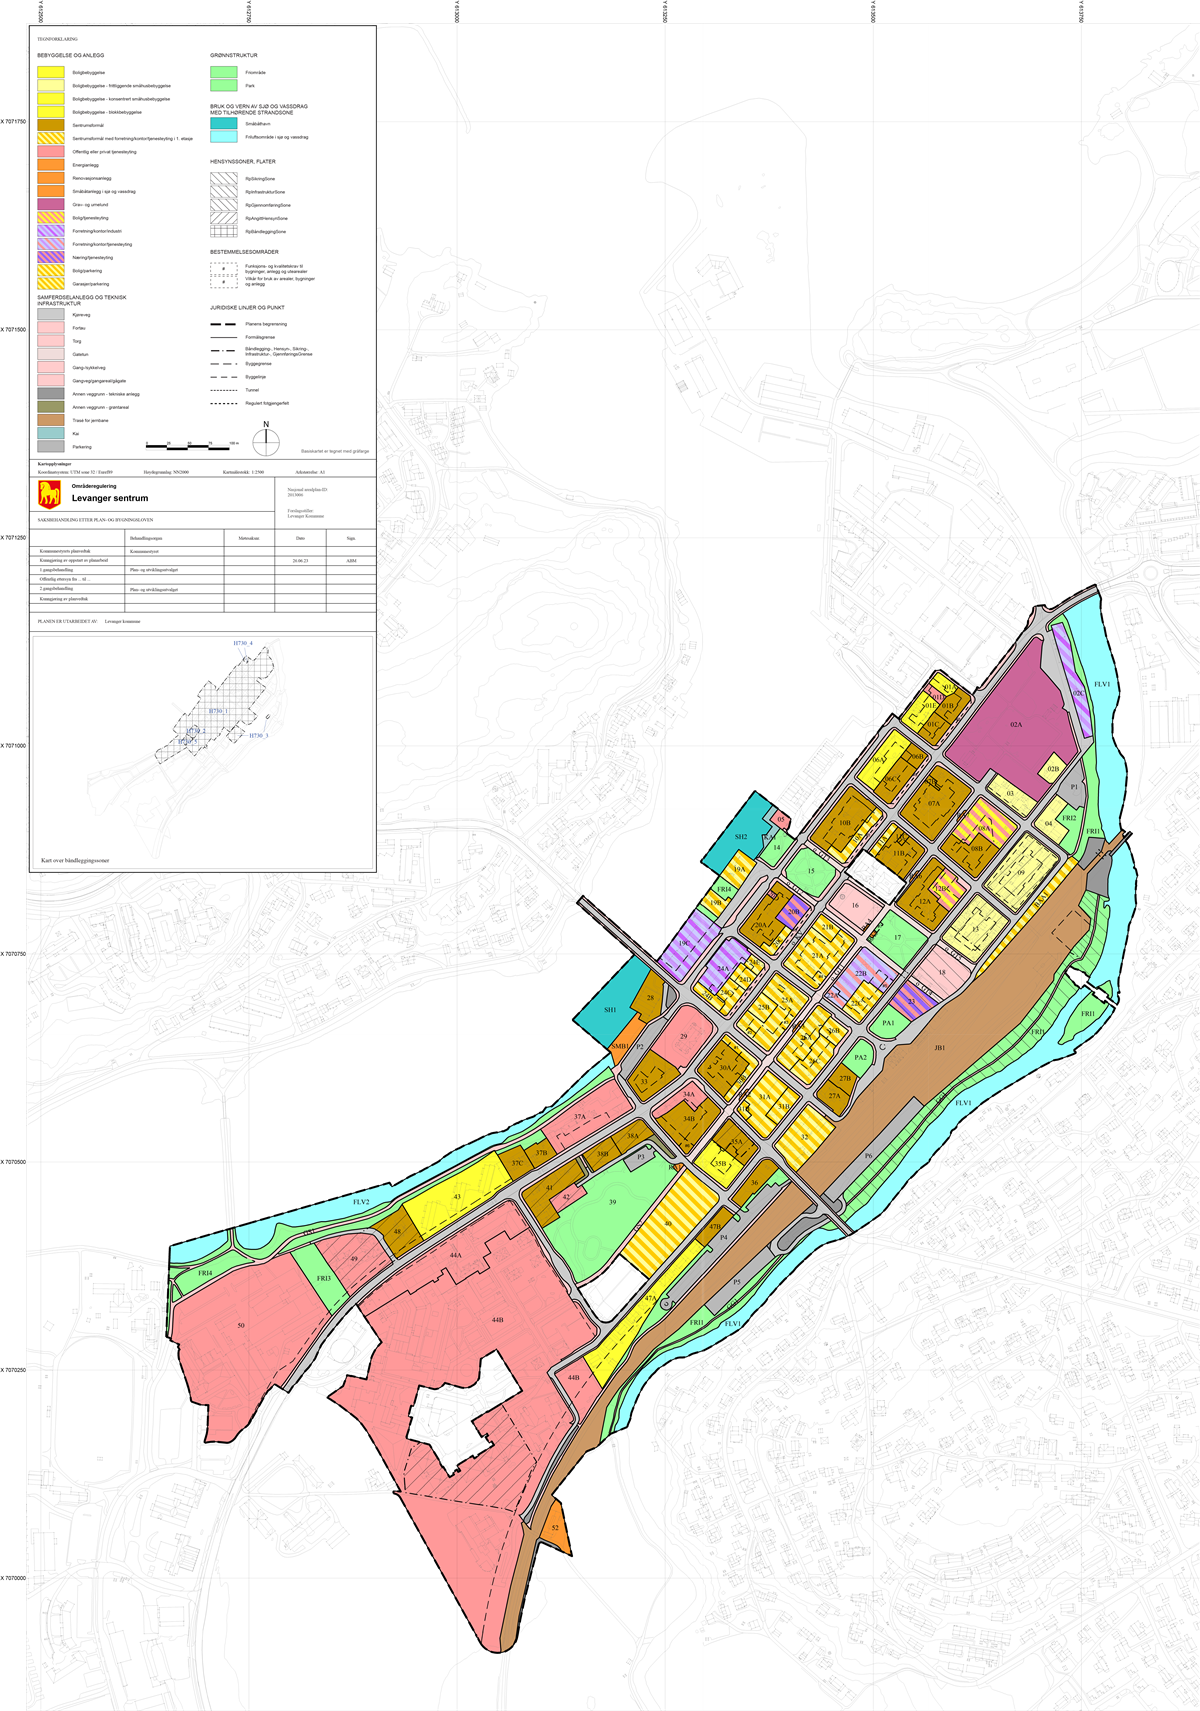Click the Levanger coat of arms logo
The width and height of the screenshot is (1200, 1711).
click(x=49, y=494)
